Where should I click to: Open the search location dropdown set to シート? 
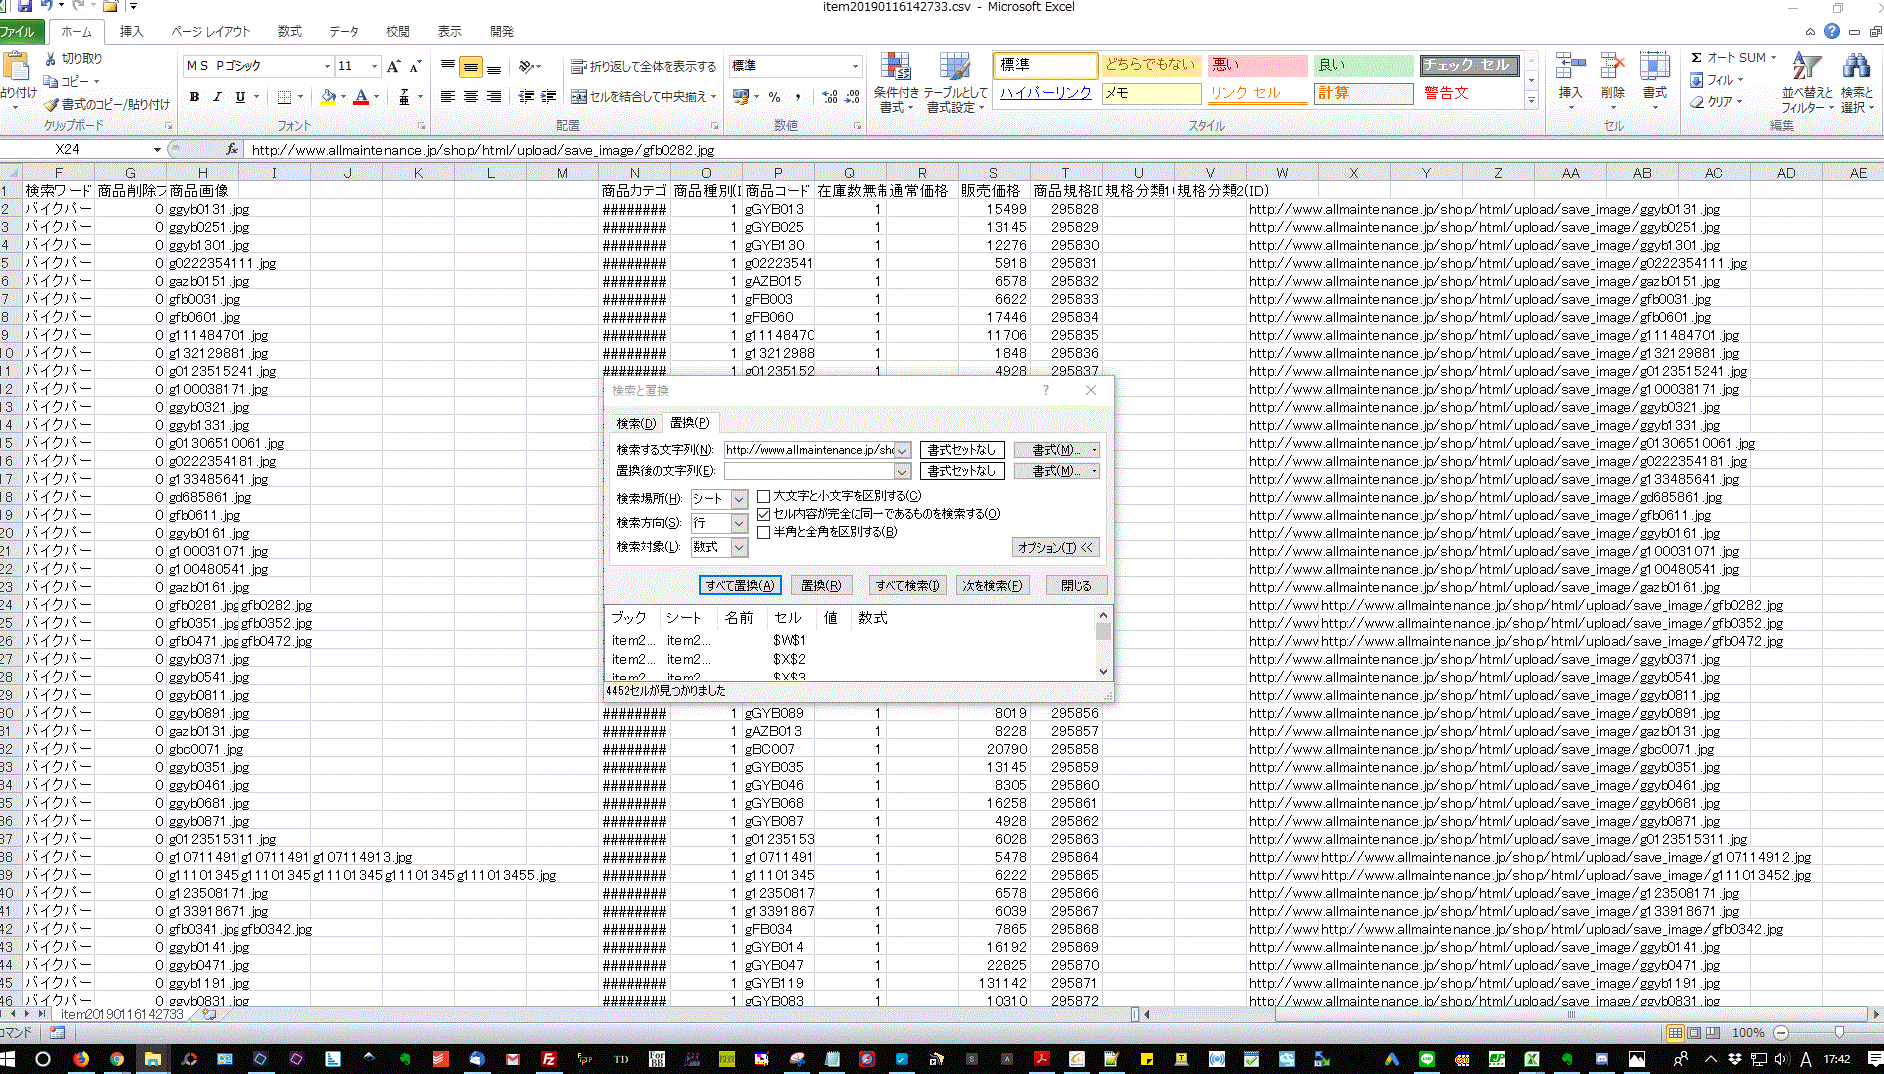click(739, 499)
